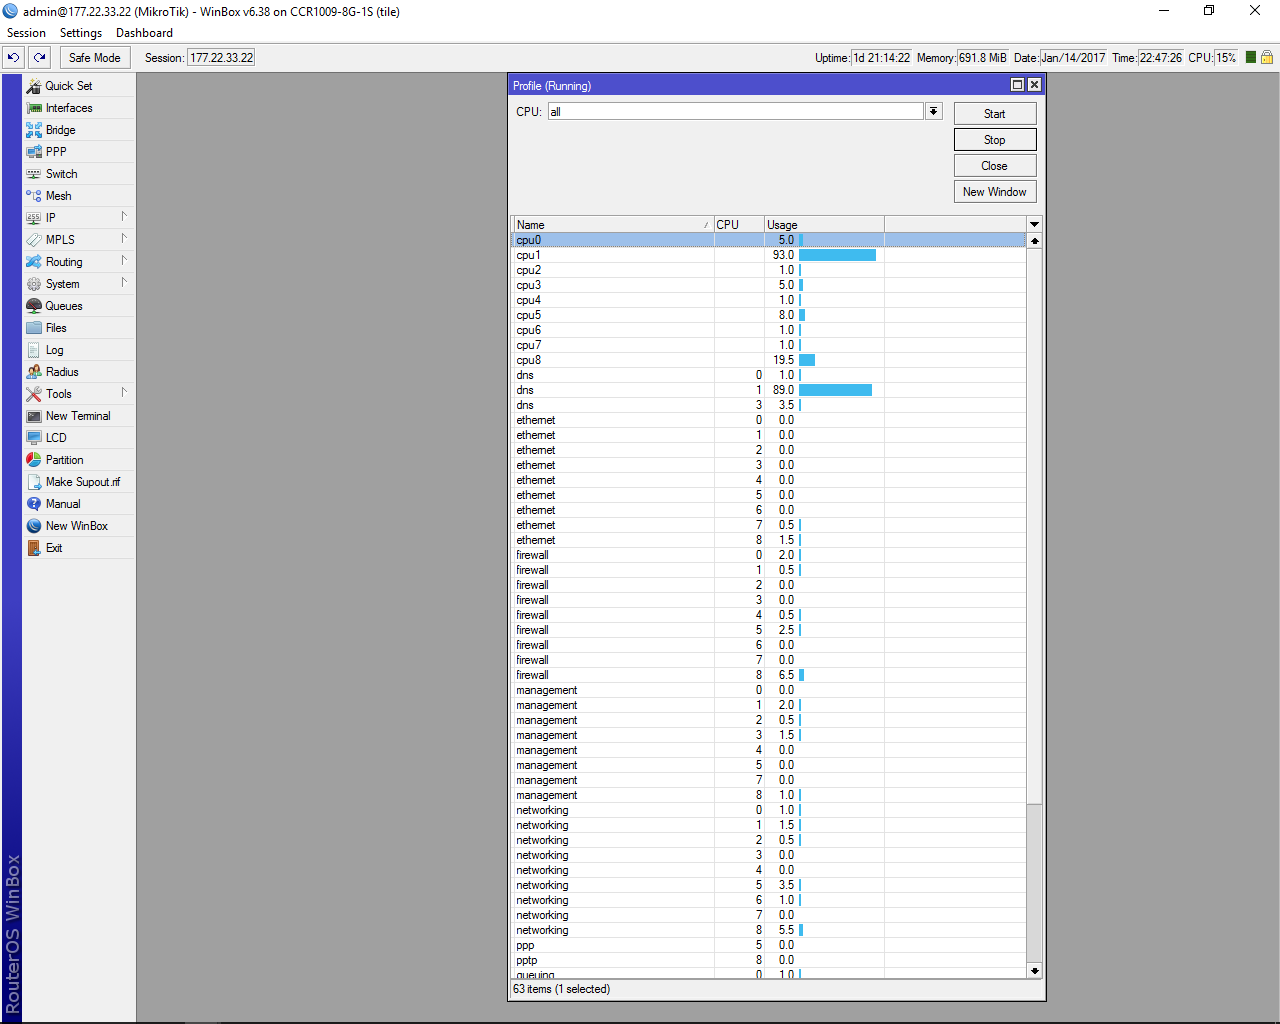The image size is (1280, 1024).
Task: Click Make Supout.rif icon
Action: [34, 482]
